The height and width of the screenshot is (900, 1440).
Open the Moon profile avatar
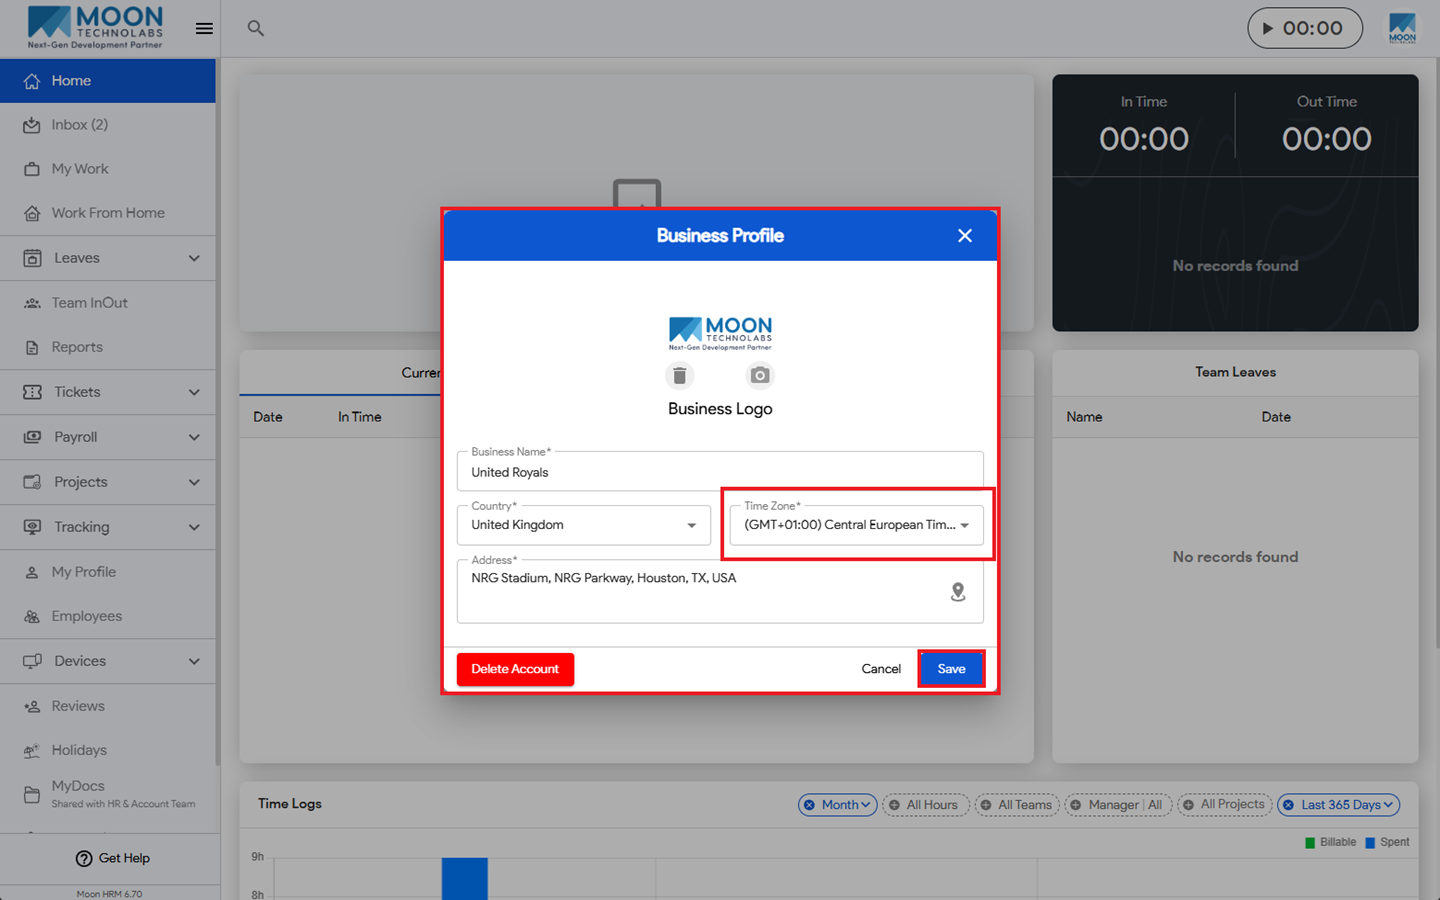(x=1402, y=28)
